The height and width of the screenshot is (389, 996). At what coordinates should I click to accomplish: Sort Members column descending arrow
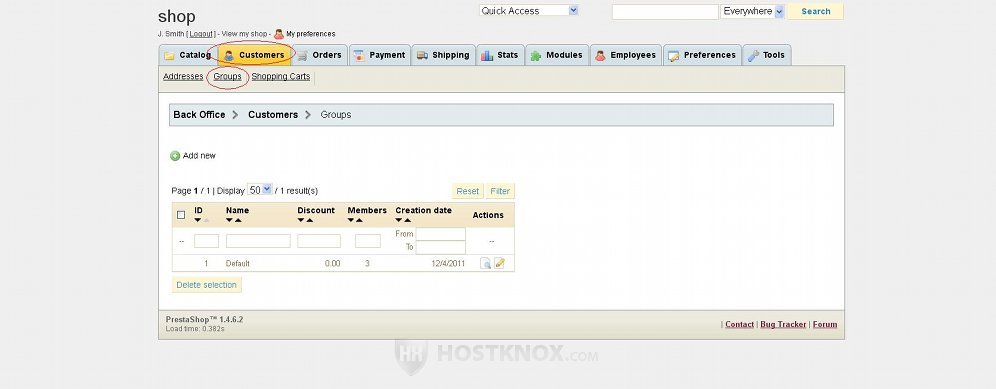351,221
